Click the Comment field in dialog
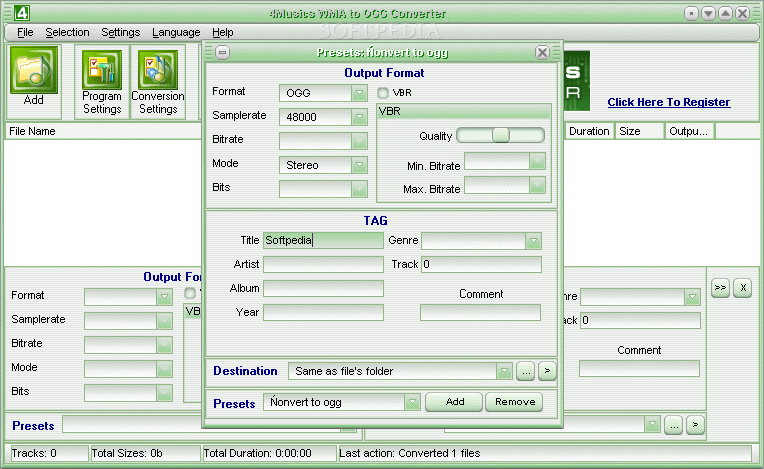Image resolution: width=764 pixels, height=469 pixels. [480, 312]
